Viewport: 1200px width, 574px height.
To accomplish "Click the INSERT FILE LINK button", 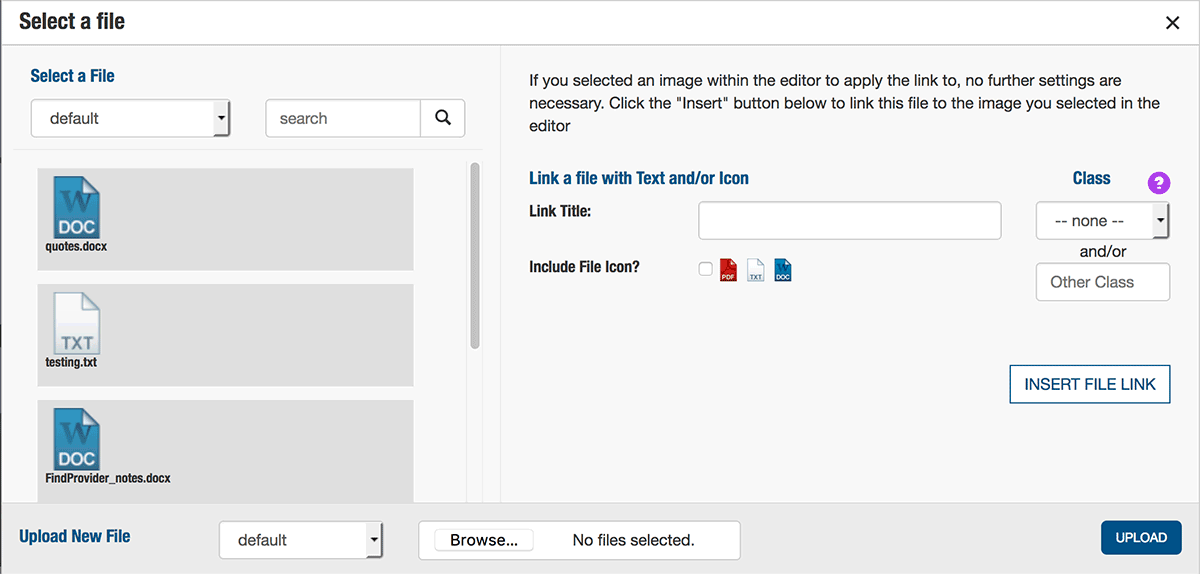I will (1090, 385).
